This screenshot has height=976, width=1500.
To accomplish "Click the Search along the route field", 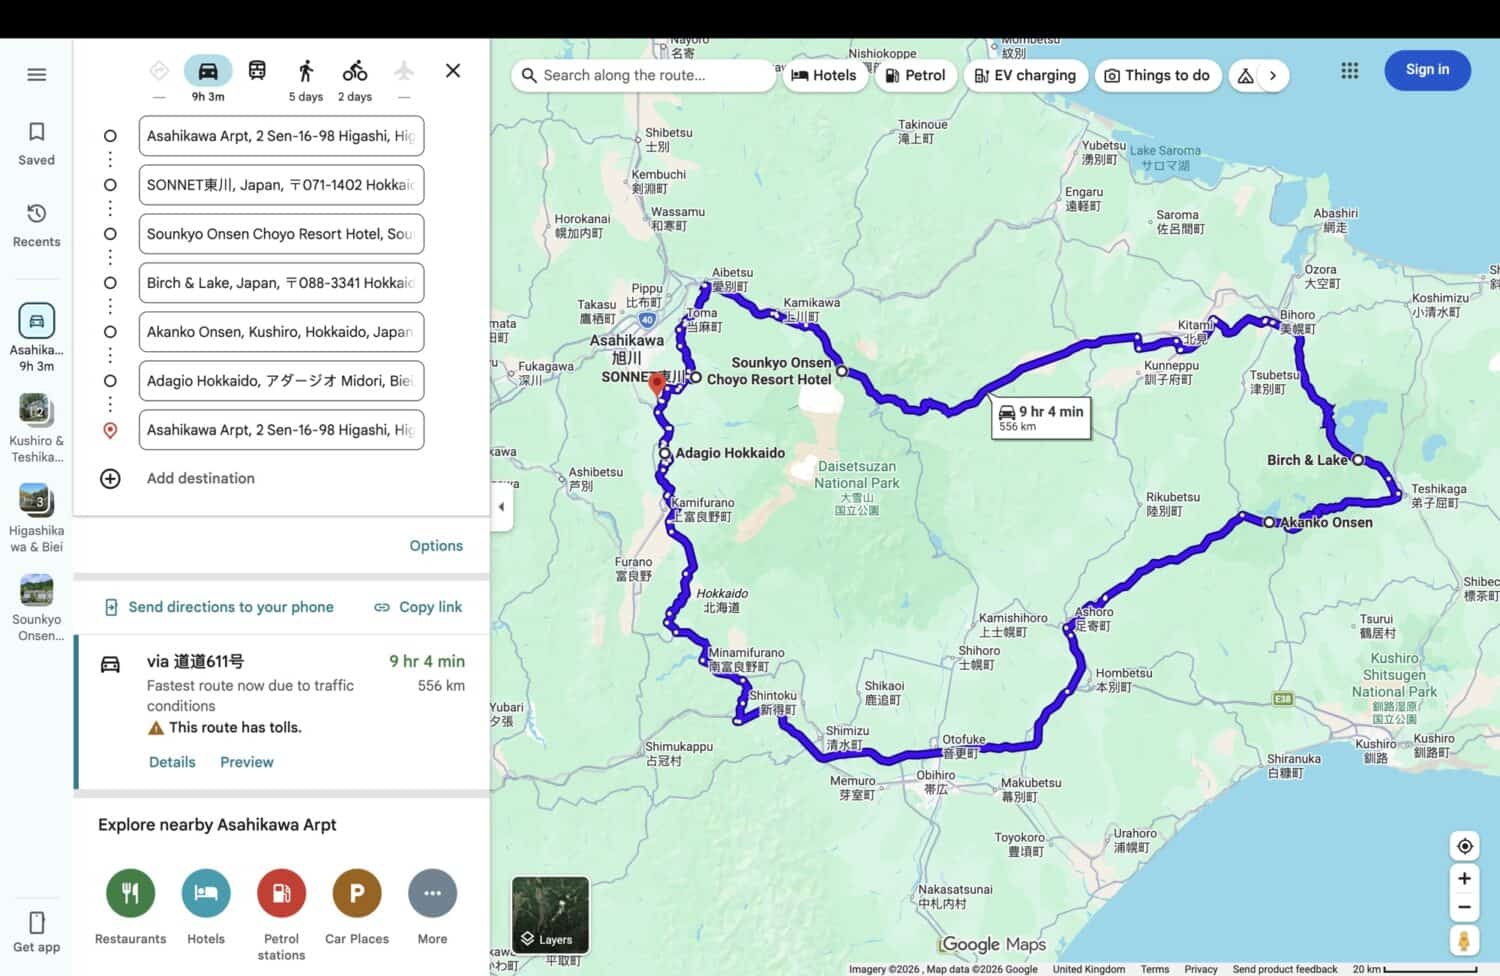I will click(643, 75).
